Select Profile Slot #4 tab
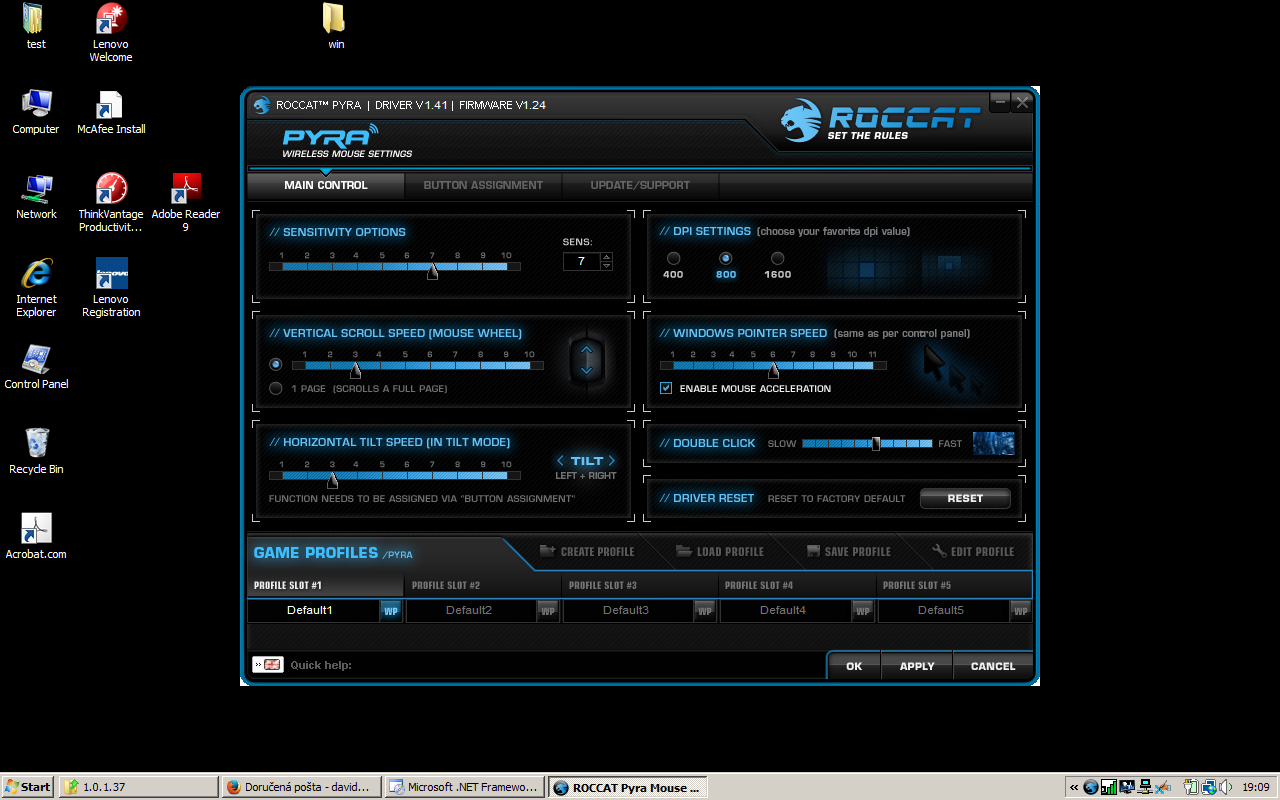The width and height of the screenshot is (1280, 800). coord(797,585)
